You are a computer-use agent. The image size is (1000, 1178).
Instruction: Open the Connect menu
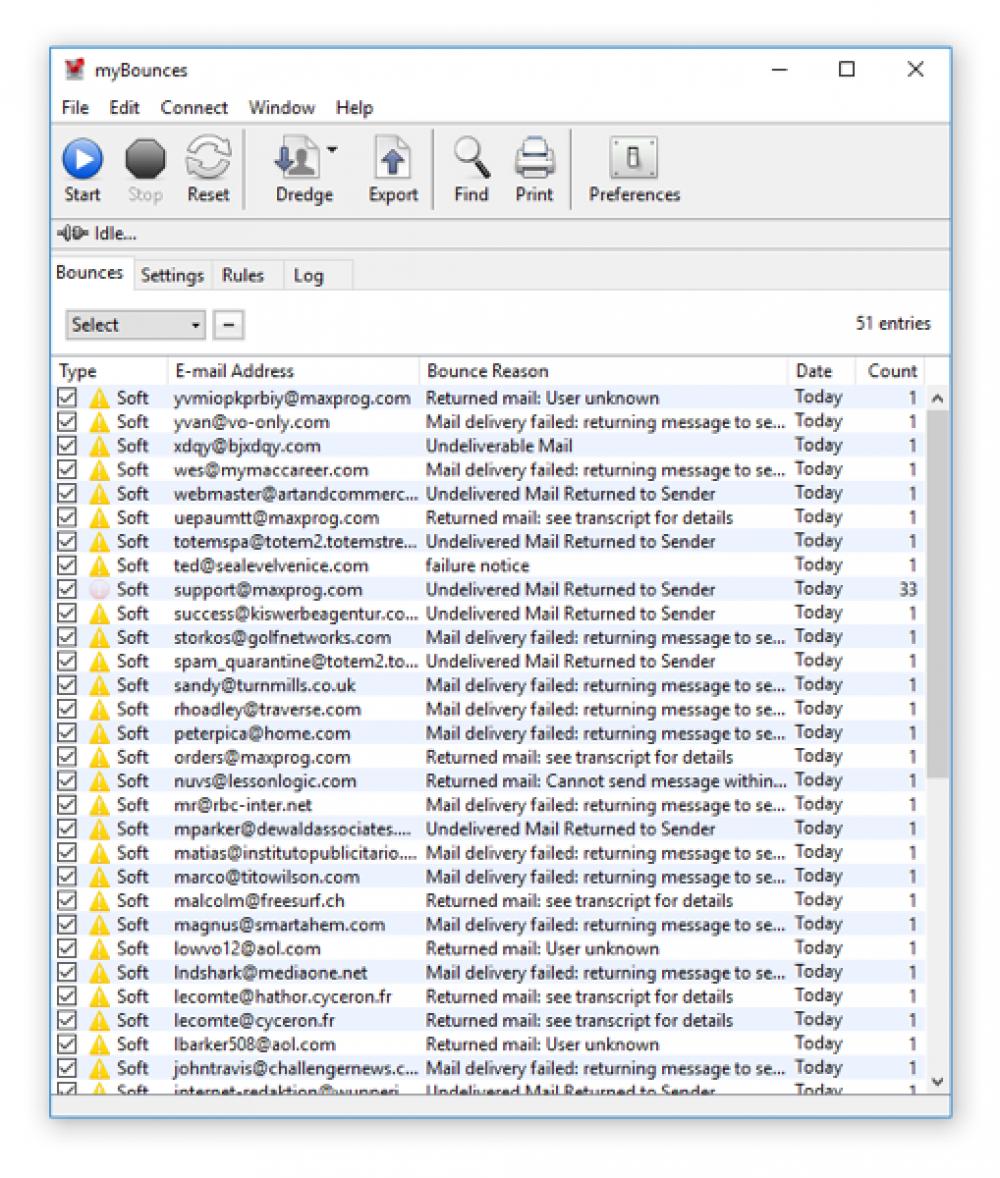(x=194, y=107)
